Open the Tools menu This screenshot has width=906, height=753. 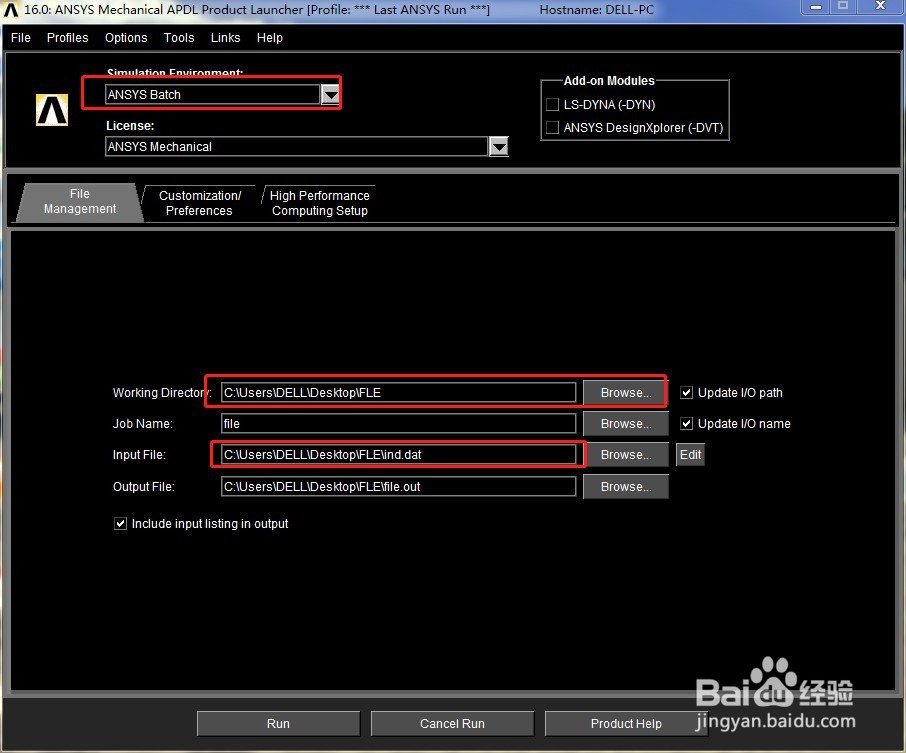pos(179,38)
